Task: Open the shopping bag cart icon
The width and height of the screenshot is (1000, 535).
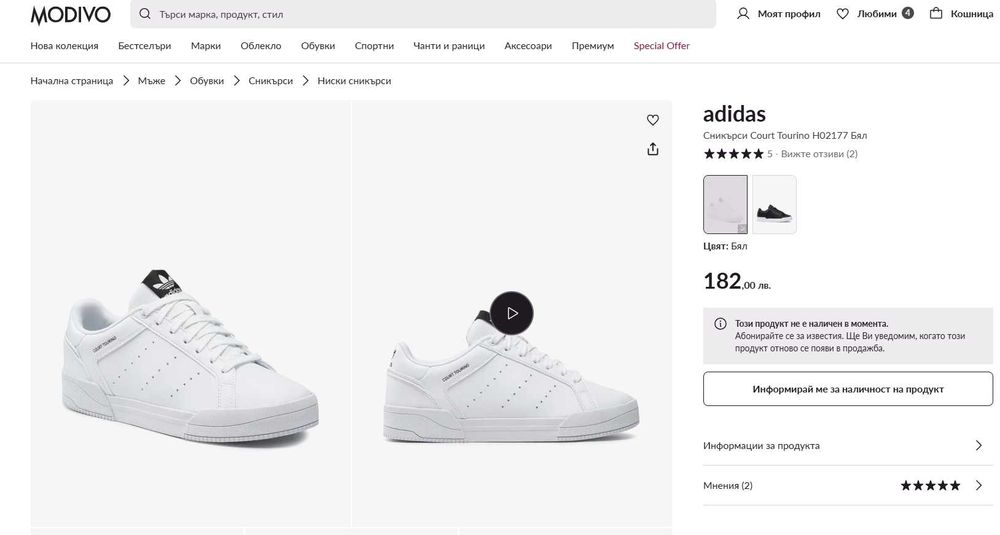Action: (936, 14)
